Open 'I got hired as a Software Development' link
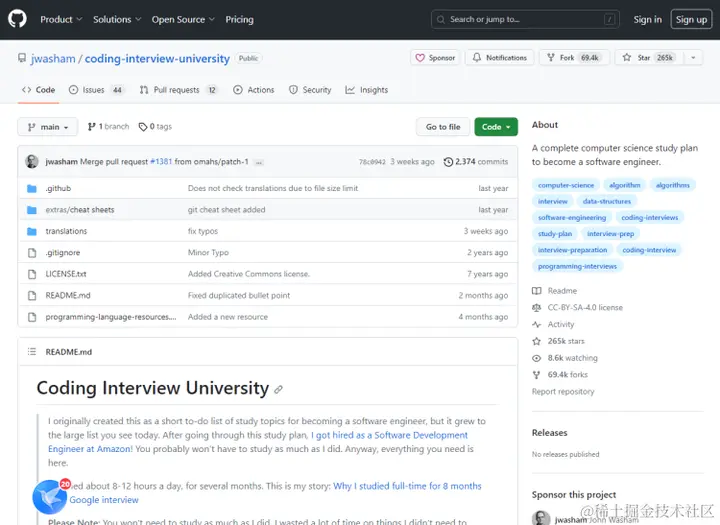 pos(390,435)
